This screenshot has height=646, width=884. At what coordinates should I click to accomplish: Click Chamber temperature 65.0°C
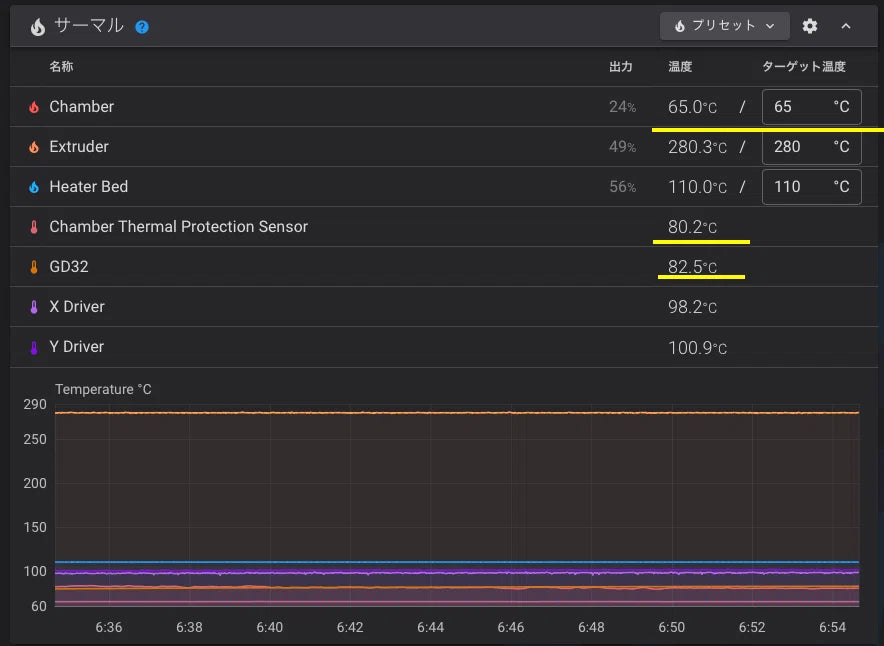coord(692,107)
